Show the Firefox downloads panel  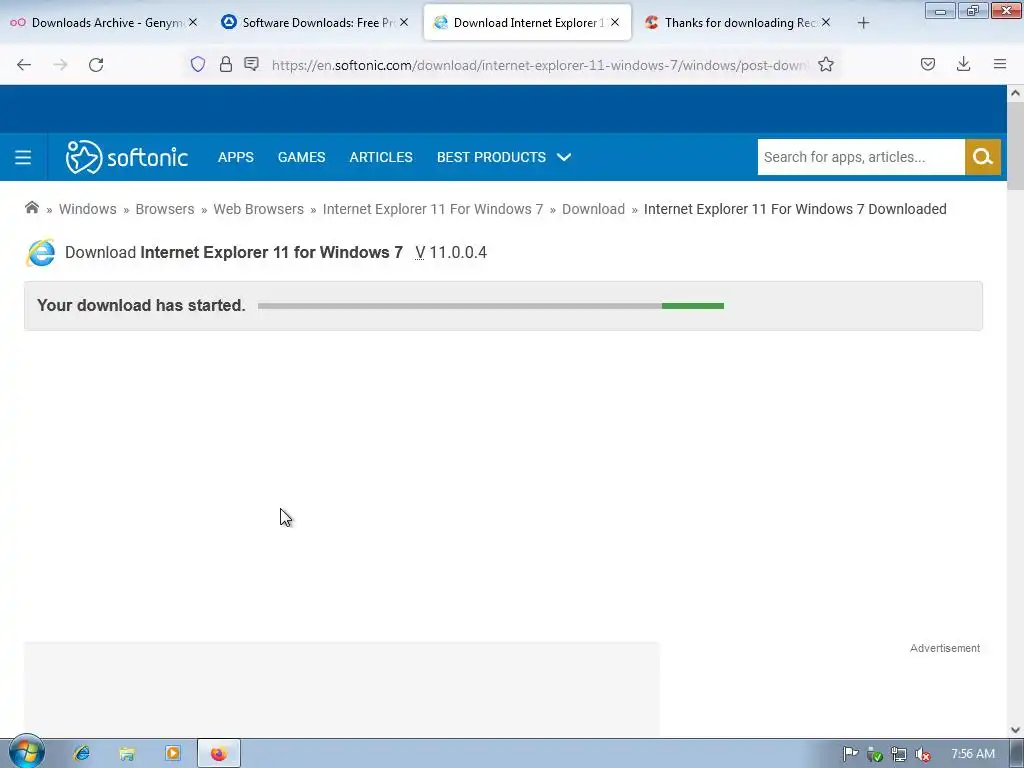click(963, 64)
